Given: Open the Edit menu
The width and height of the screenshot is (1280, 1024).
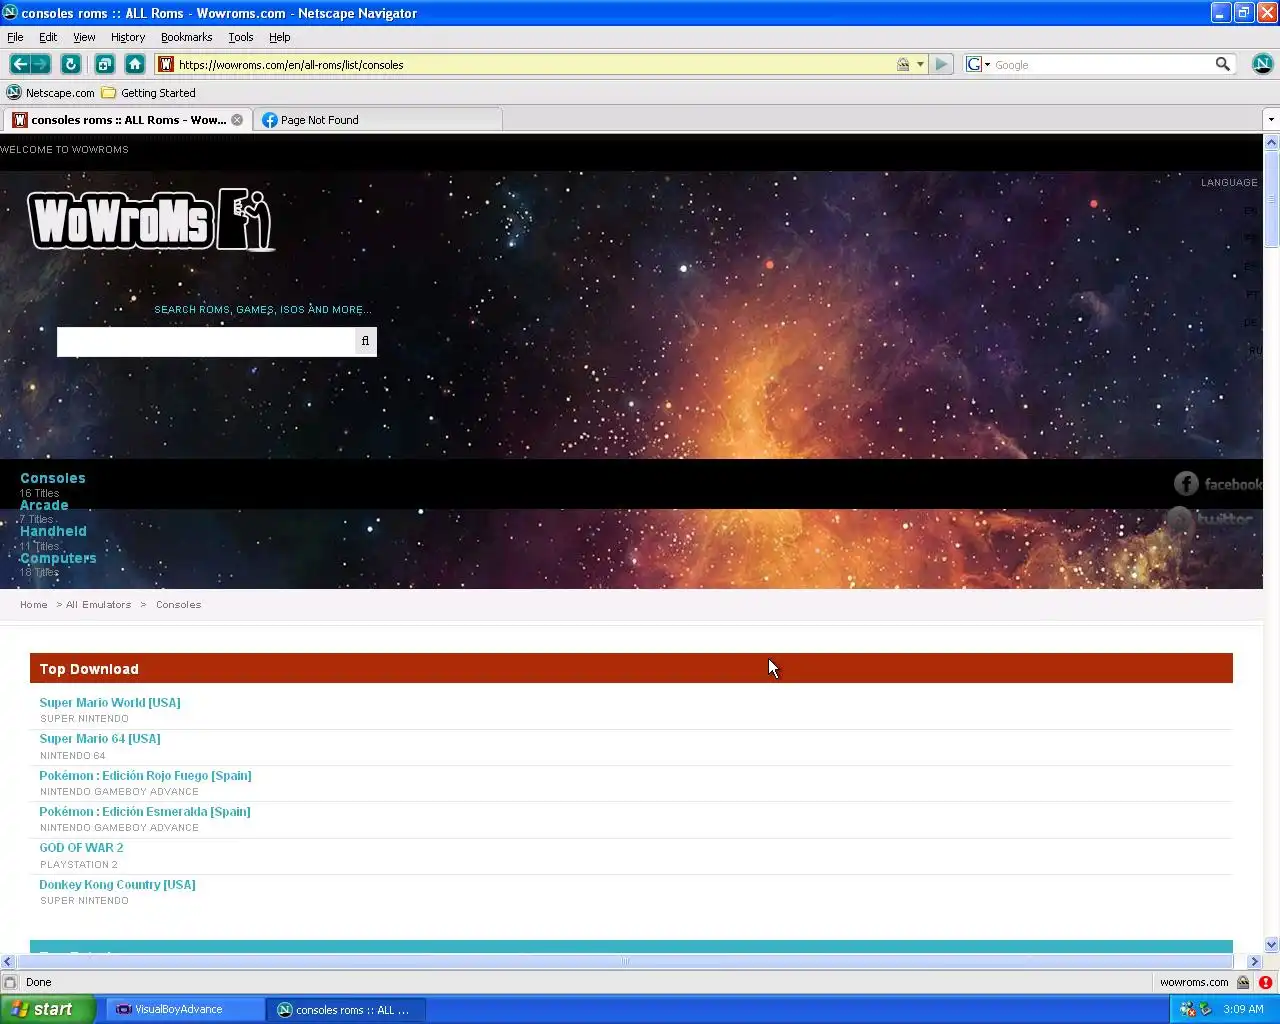Looking at the screenshot, I should 48,37.
